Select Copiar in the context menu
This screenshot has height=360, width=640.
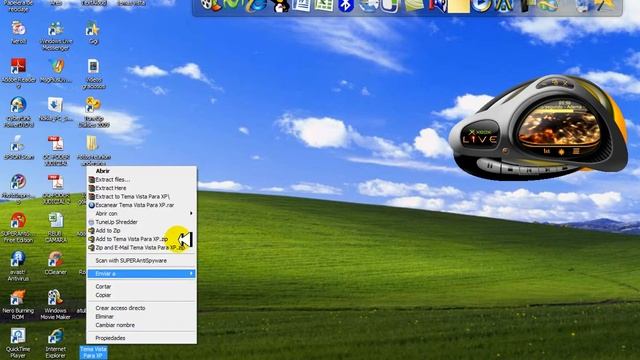pyautogui.click(x=141, y=296)
